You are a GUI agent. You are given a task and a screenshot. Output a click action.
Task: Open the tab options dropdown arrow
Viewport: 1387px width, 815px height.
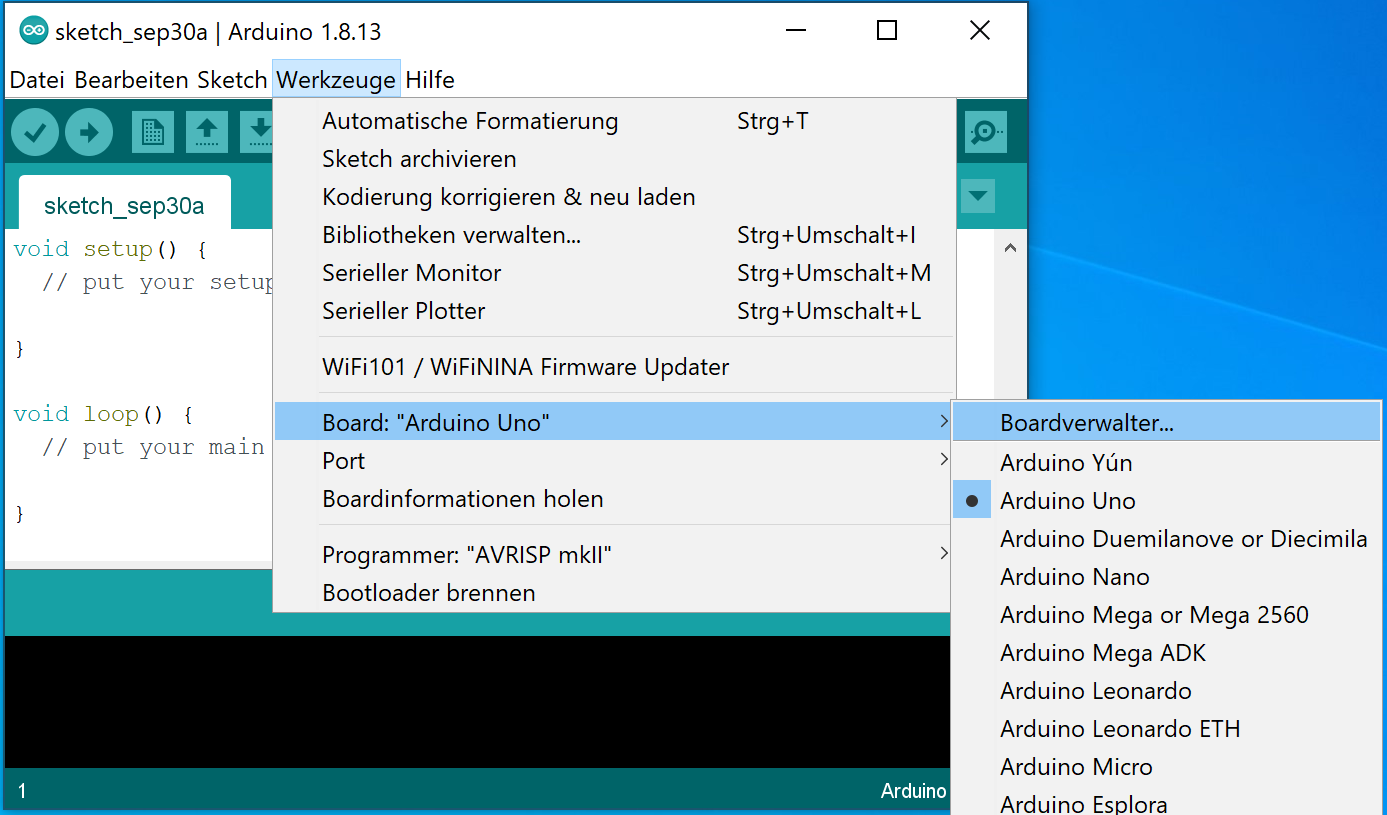point(978,196)
